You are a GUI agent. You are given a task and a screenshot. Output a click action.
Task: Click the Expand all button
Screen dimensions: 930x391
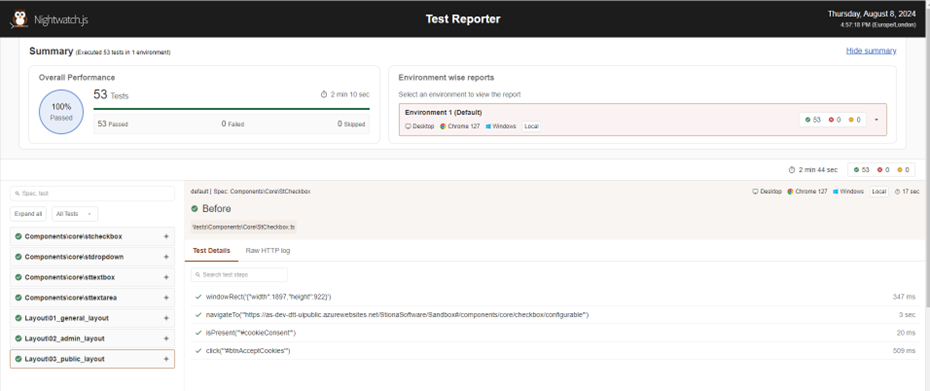tap(28, 214)
